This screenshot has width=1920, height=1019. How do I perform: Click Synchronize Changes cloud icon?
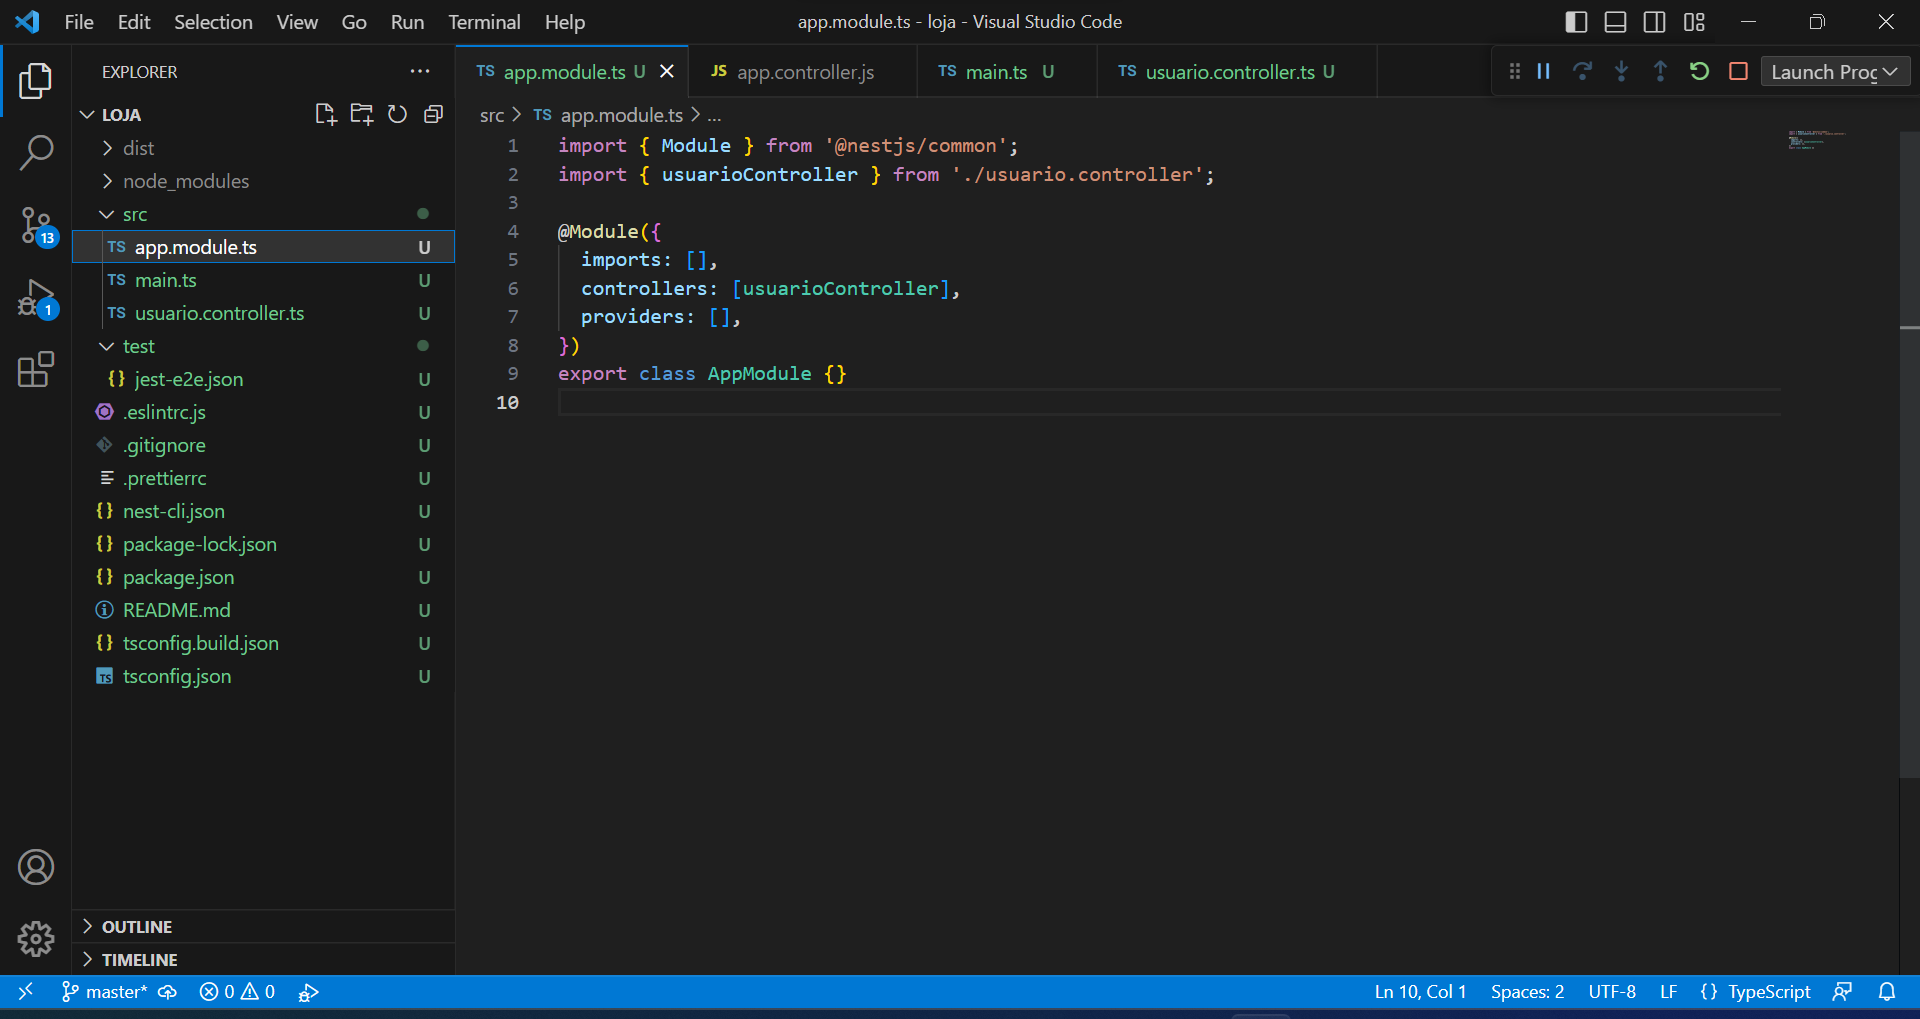pos(167,992)
